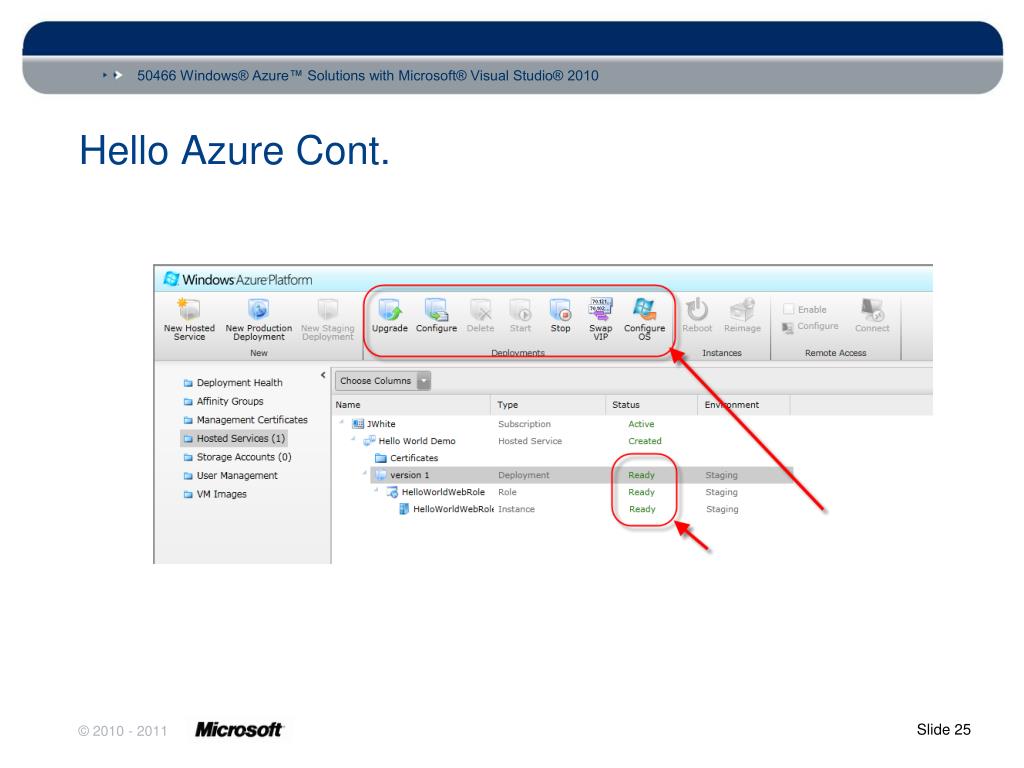Click the Connect remote access icon
This screenshot has height=768, width=1024.
pyautogui.click(x=872, y=310)
